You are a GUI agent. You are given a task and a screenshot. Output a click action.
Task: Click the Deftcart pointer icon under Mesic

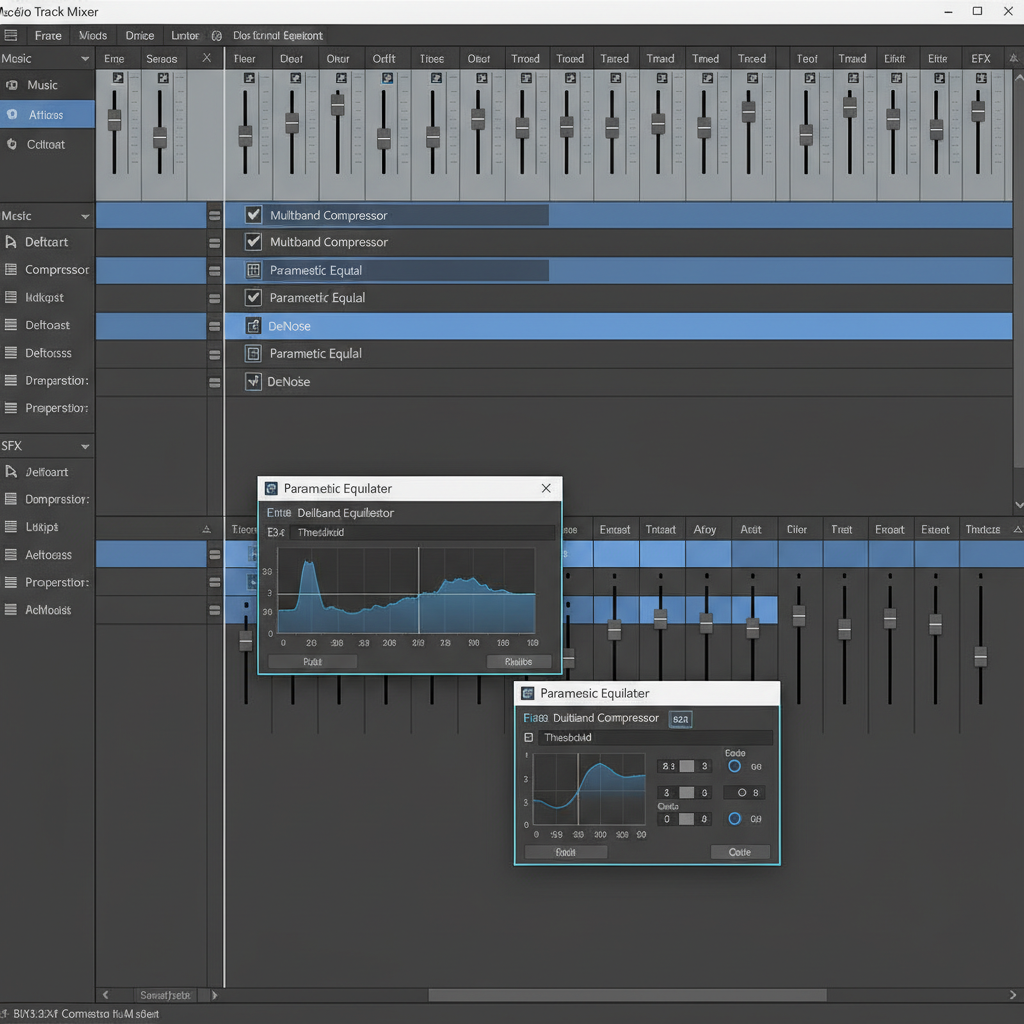click(10, 242)
